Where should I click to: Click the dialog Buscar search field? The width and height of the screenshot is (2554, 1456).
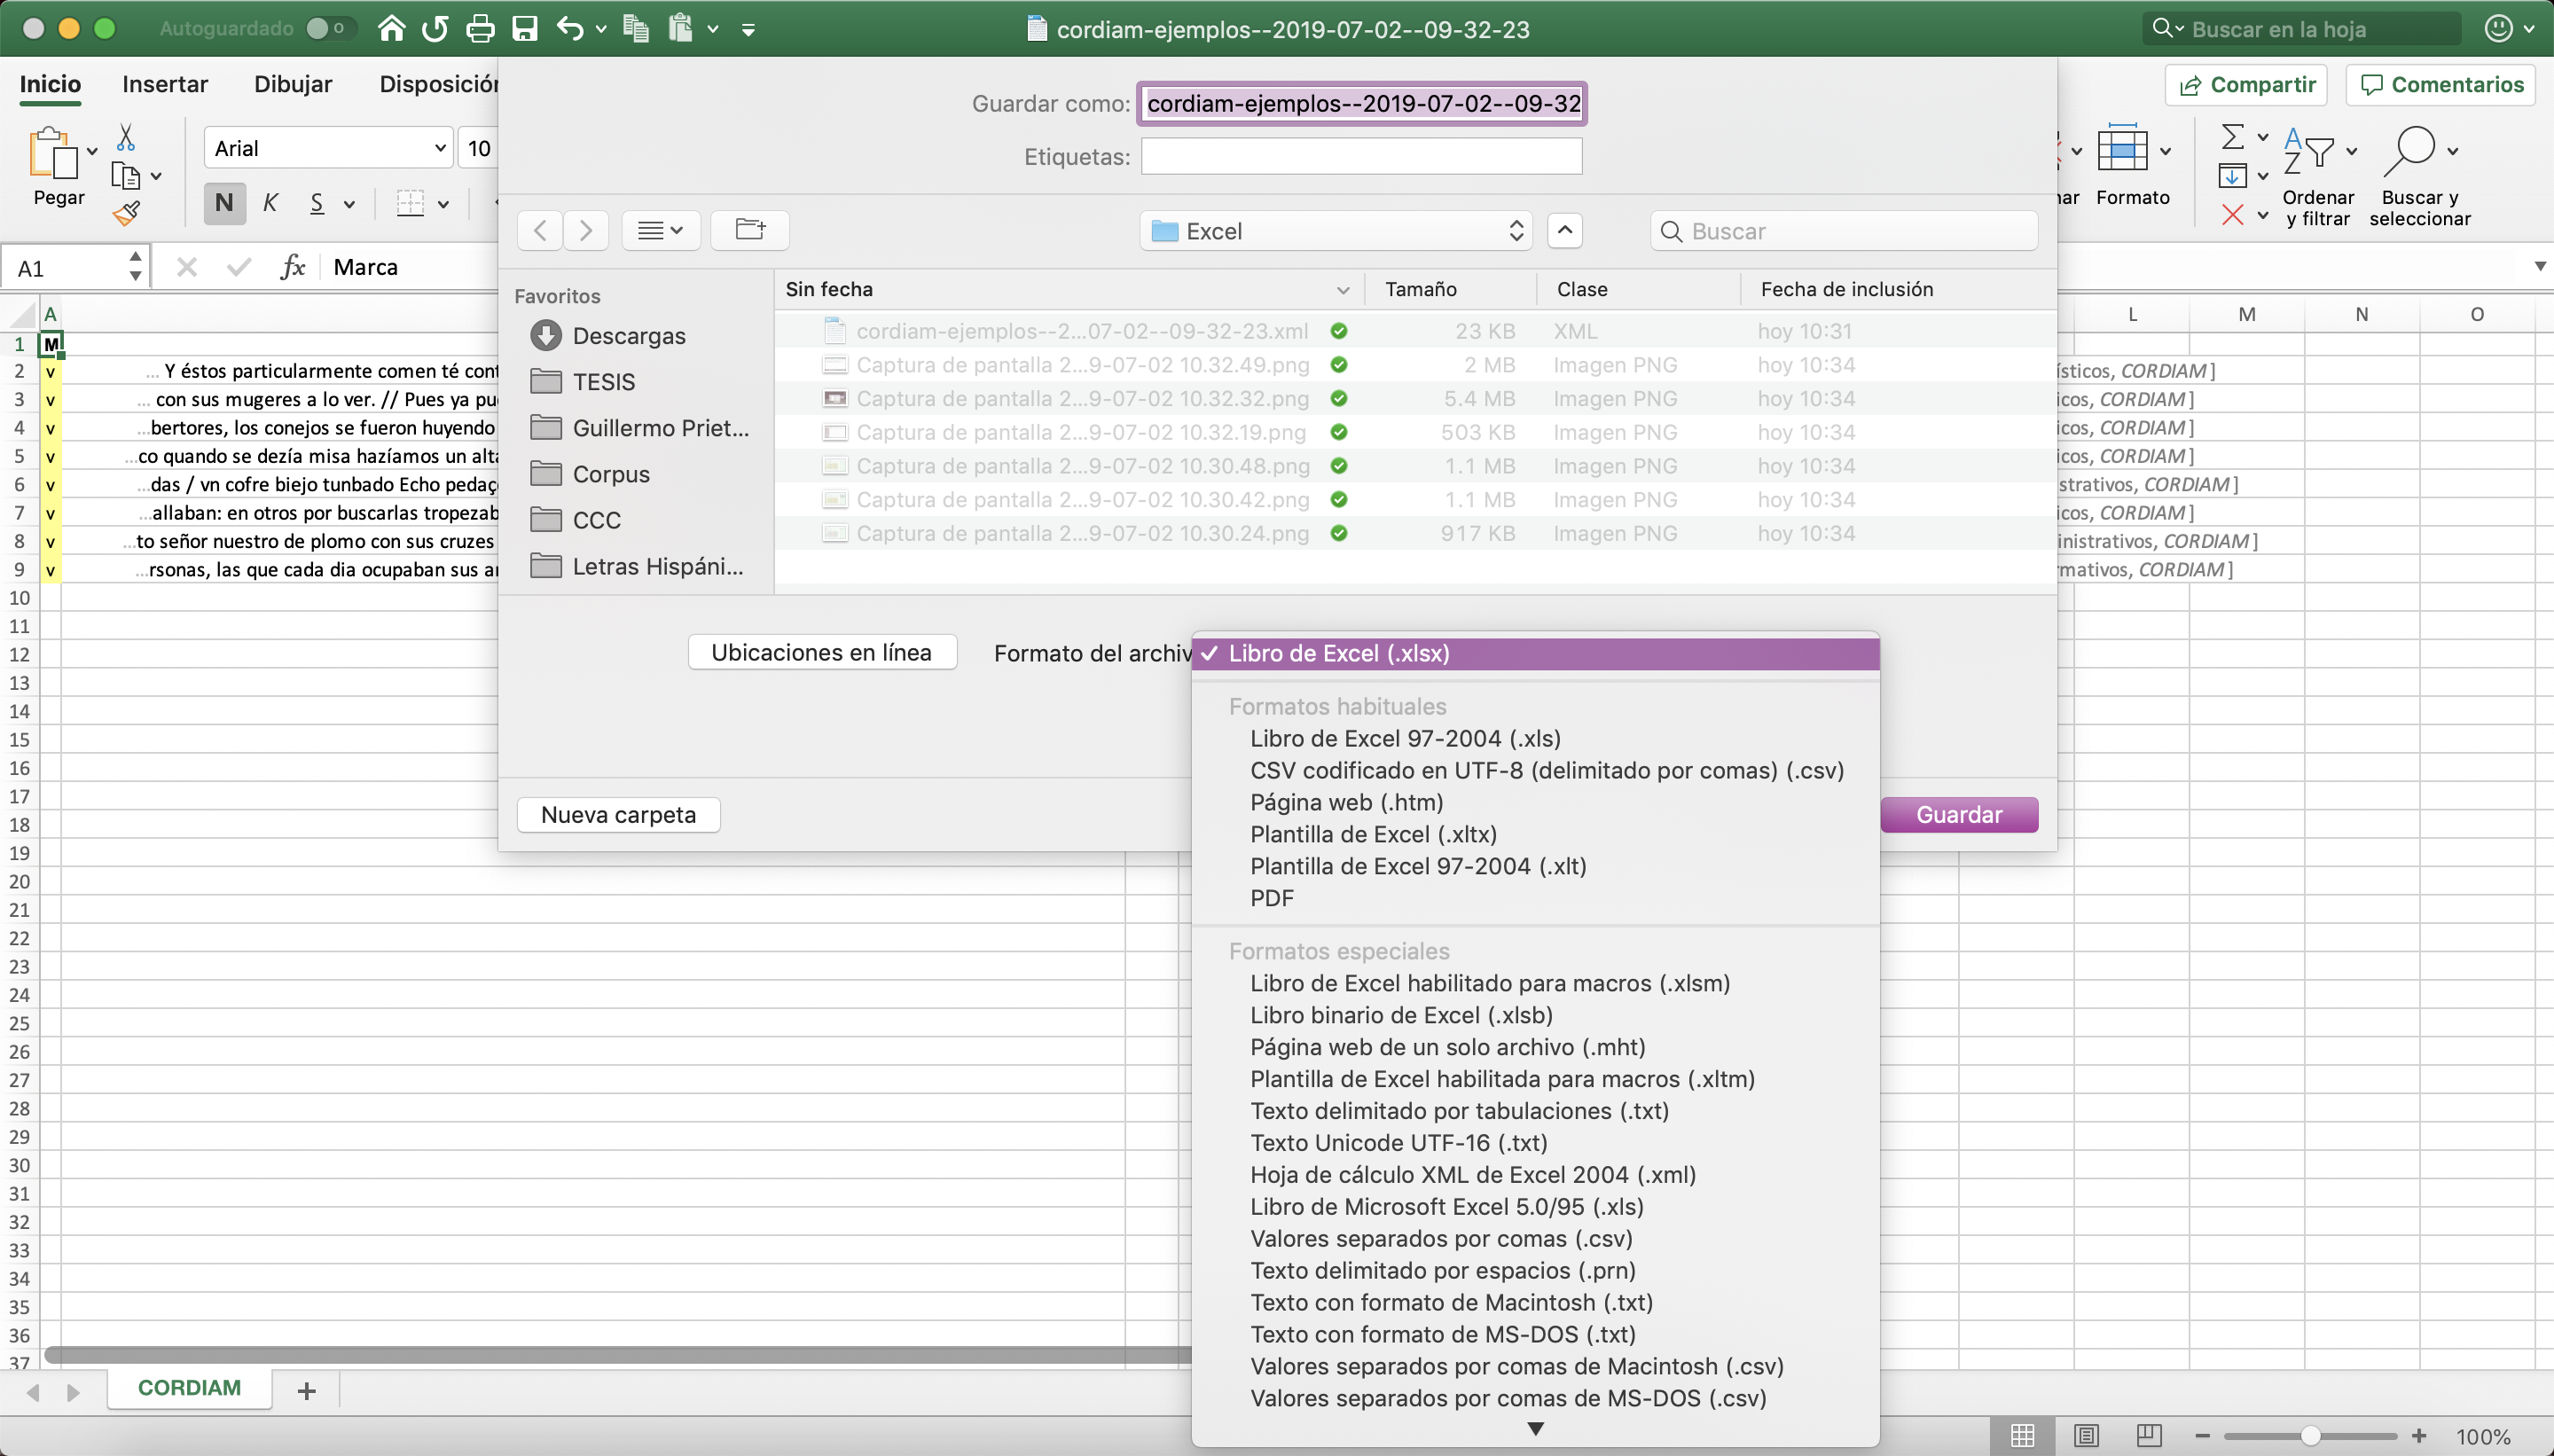1843,231
